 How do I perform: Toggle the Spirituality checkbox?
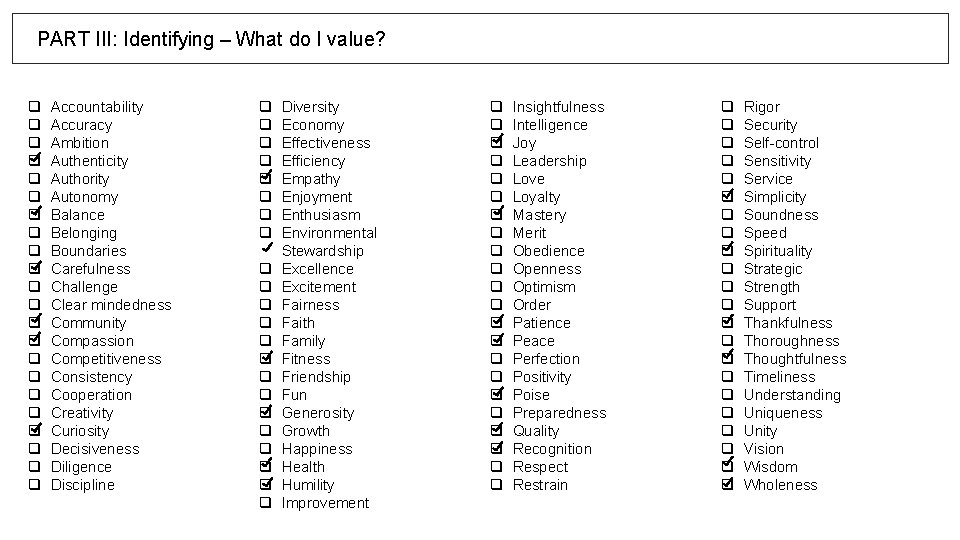click(x=727, y=251)
